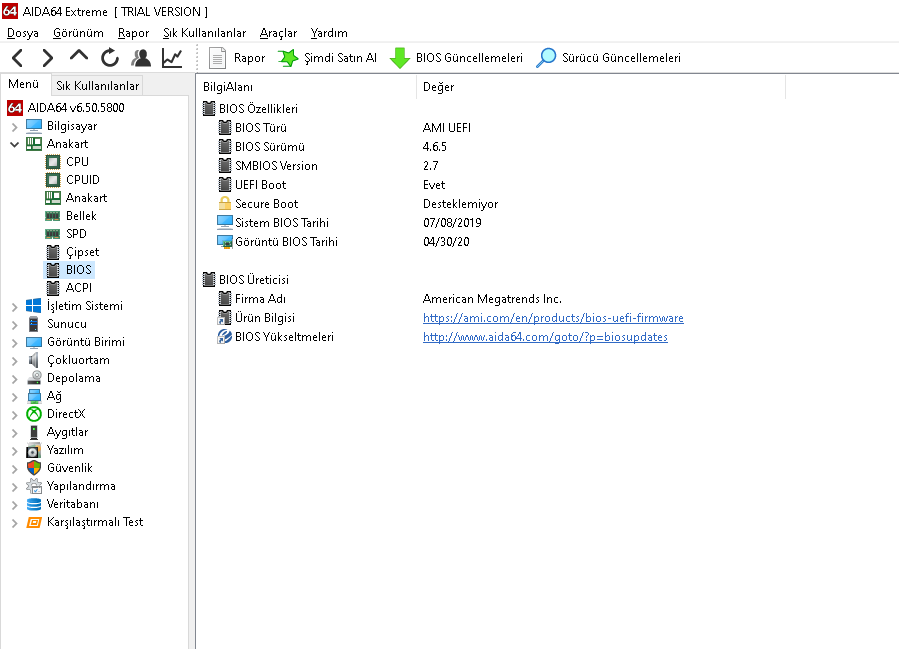Click the İşletim Sistemi Windows logo icon

[x=34, y=306]
